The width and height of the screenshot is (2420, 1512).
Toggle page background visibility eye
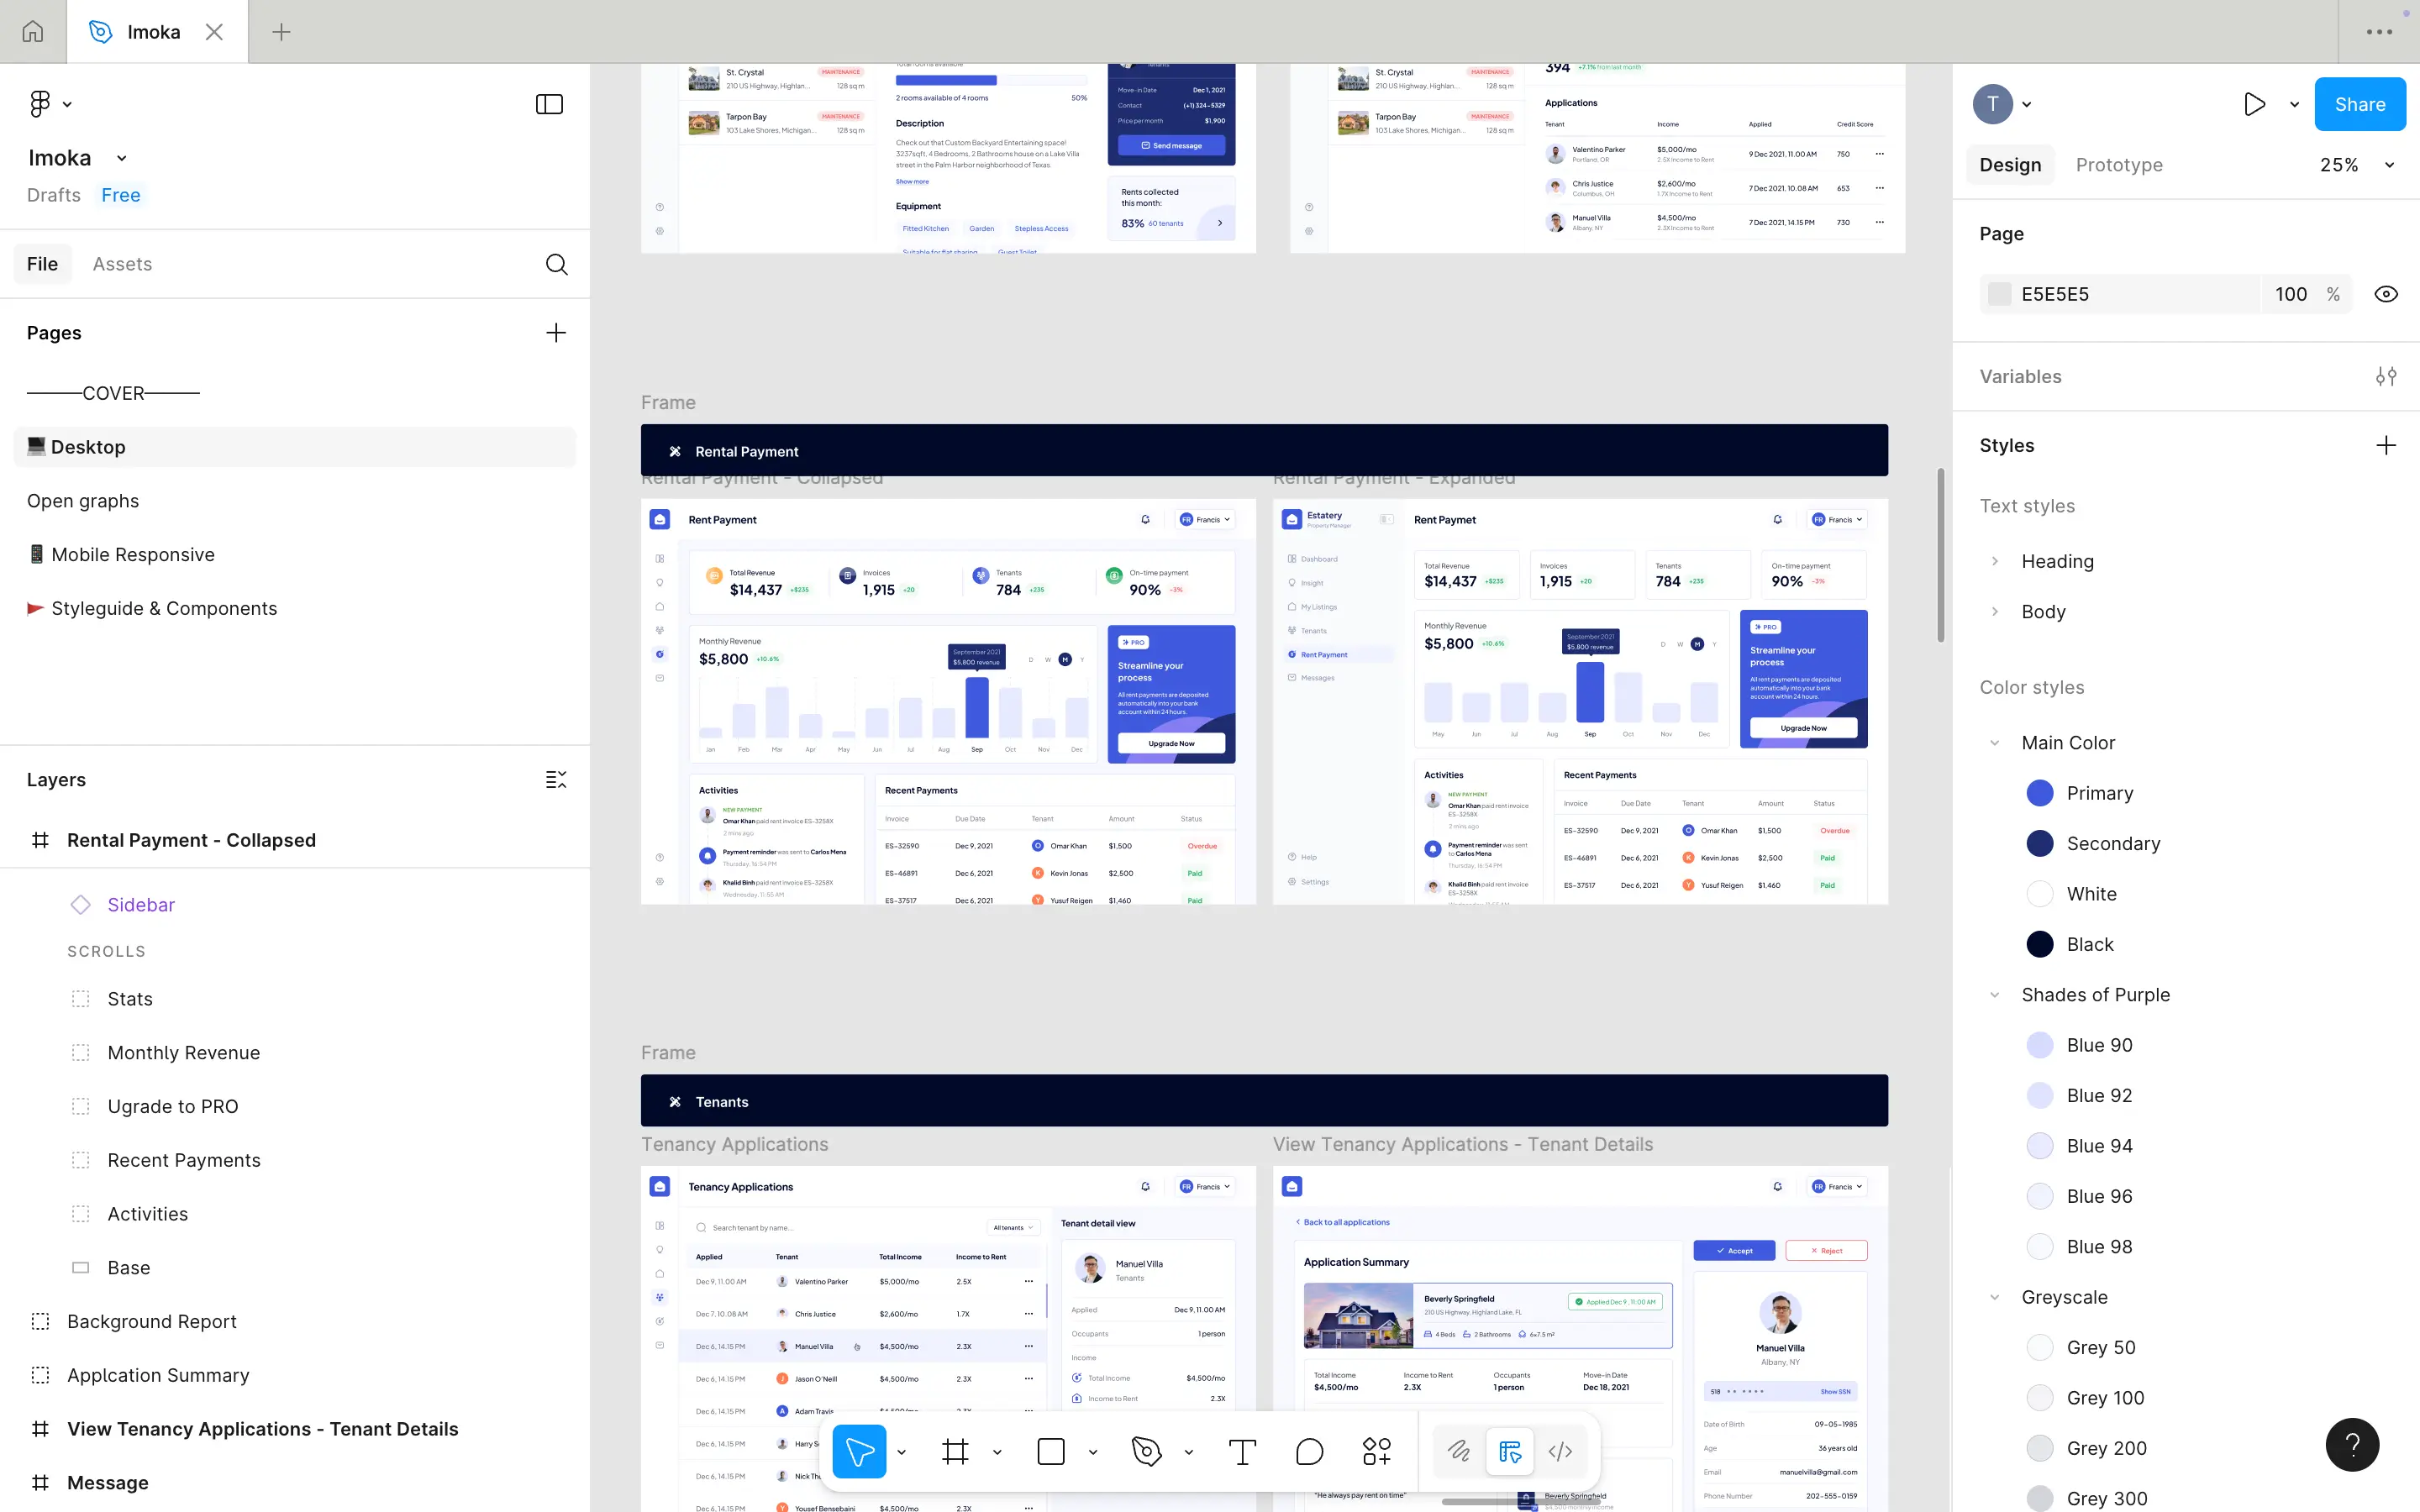[2386, 294]
